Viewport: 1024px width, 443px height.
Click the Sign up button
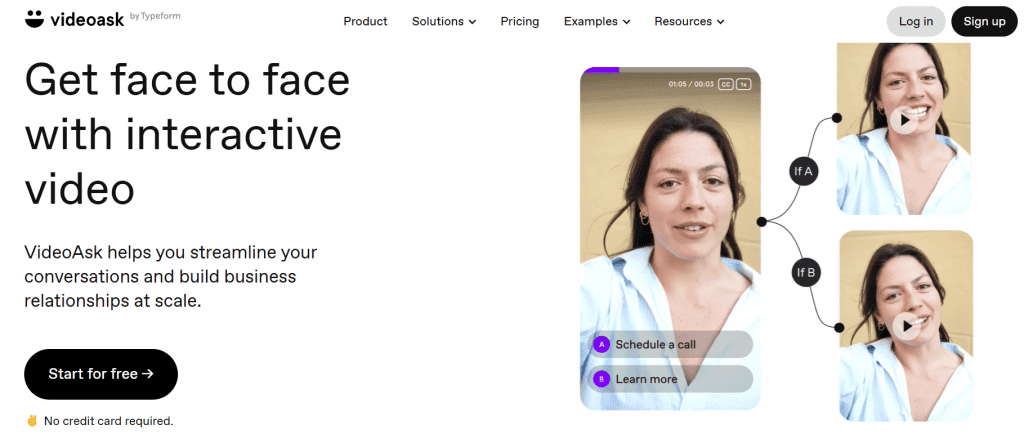984,21
